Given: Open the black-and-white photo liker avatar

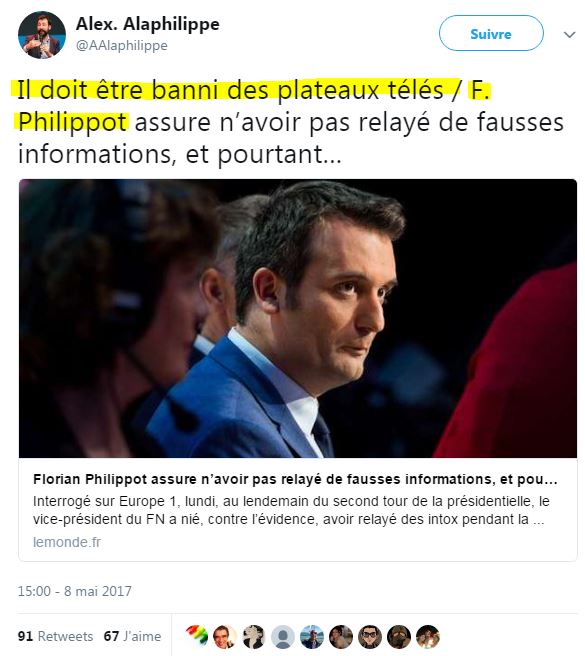Looking at the screenshot, I should point(254,636).
